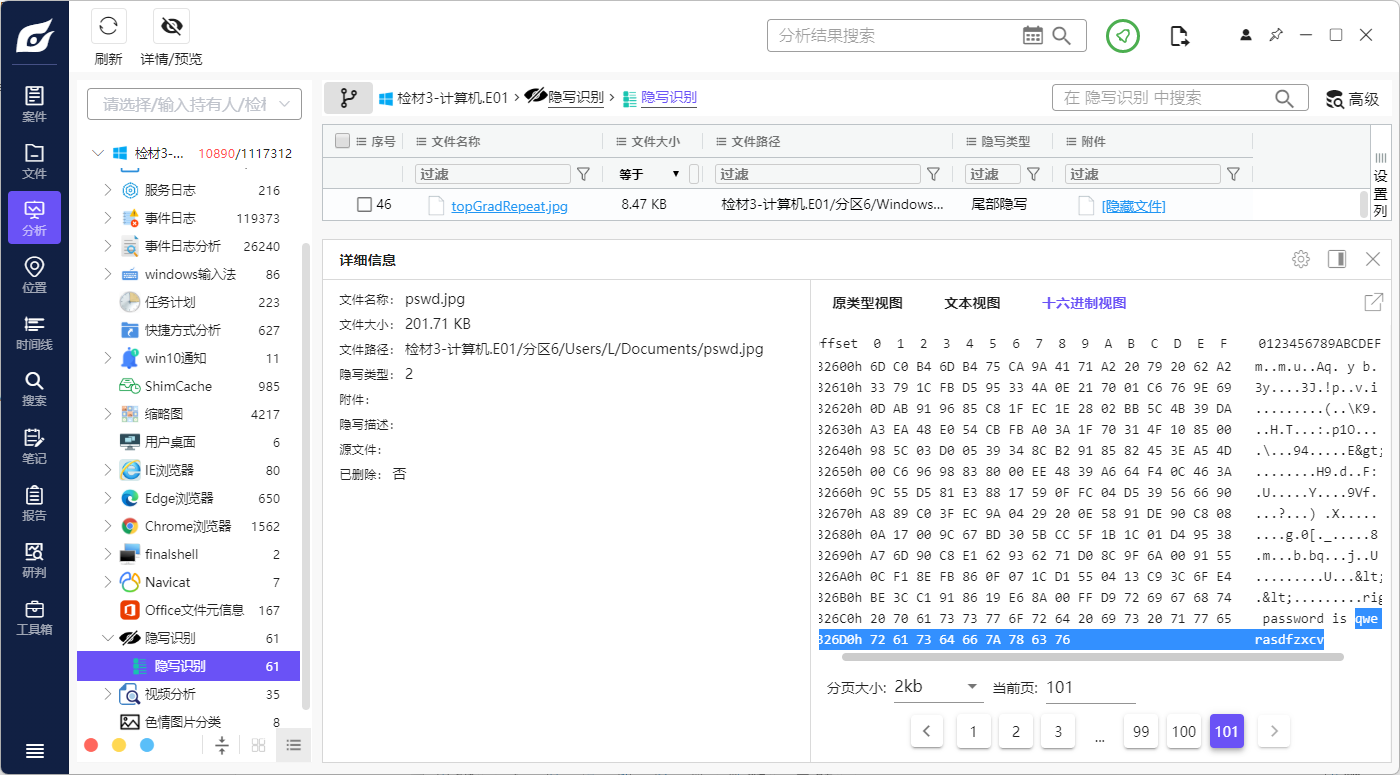Click the gear icon in 详细信息 panel
The image size is (1400, 775).
coord(1301,258)
